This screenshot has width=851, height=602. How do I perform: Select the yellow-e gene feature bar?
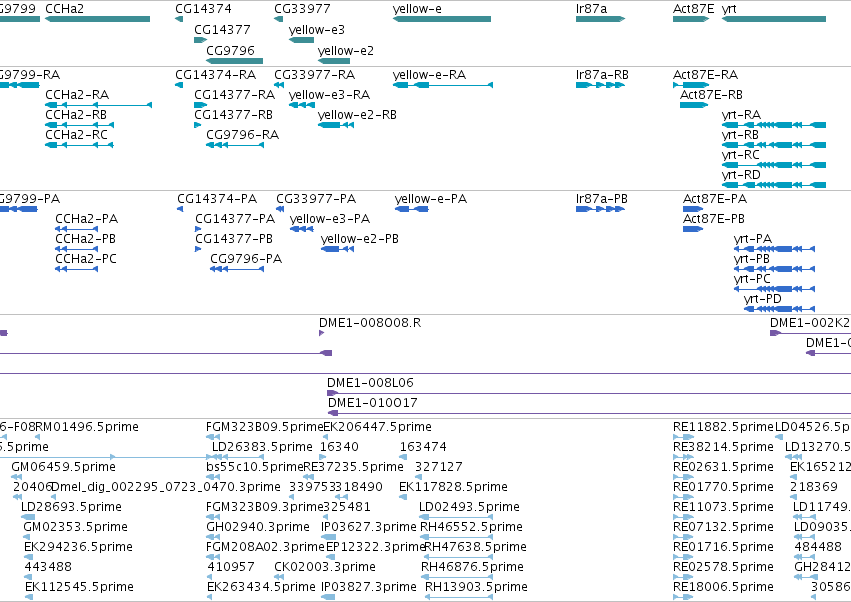pyautogui.click(x=442, y=19)
